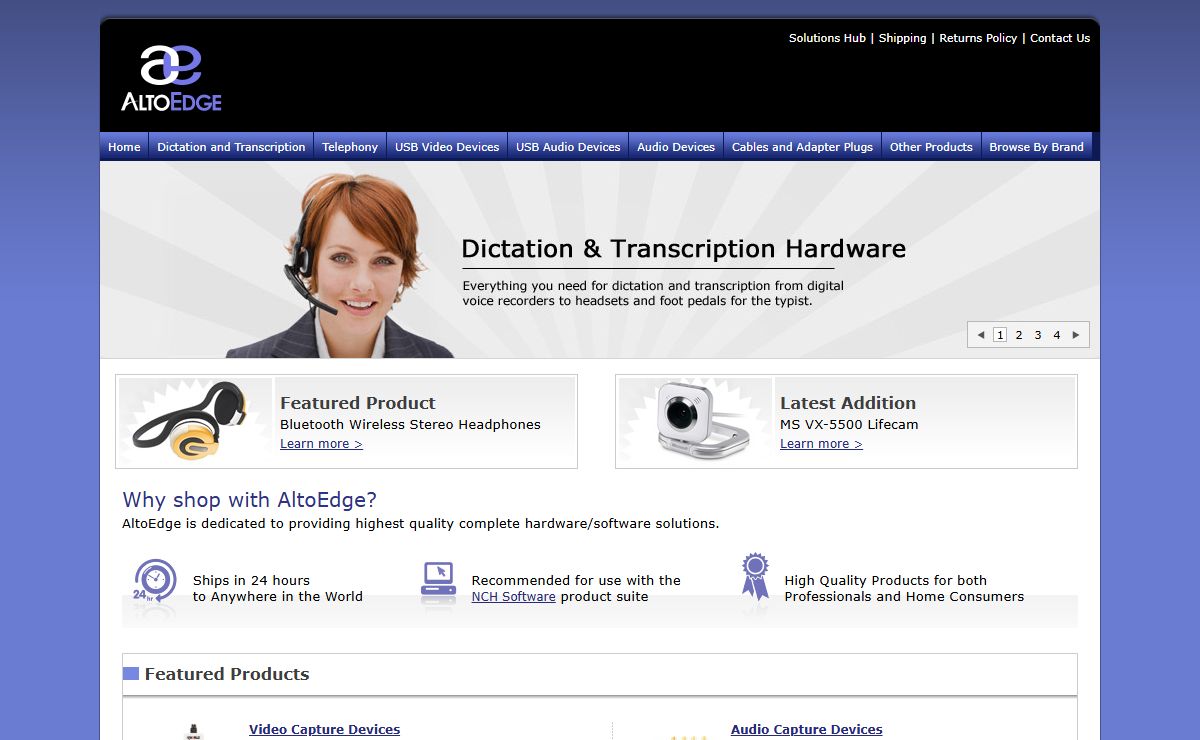Go to previous slide arrow

[x=981, y=335]
